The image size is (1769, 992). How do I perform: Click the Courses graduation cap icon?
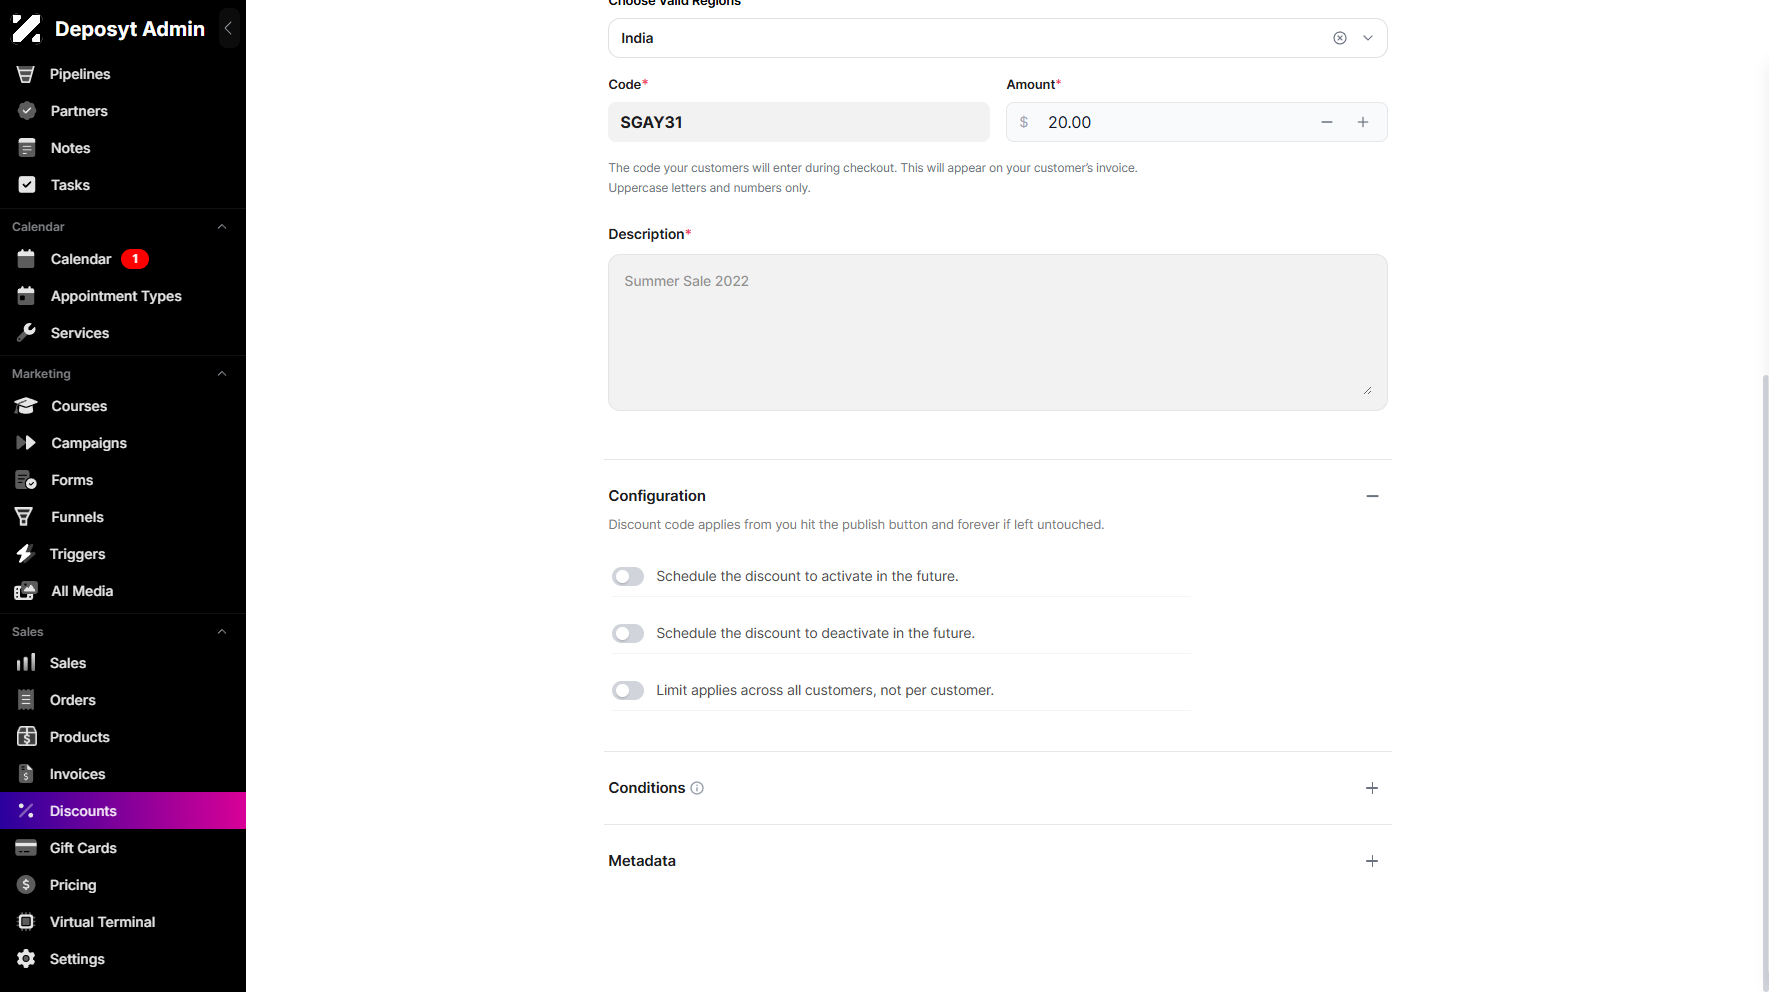[x=26, y=406]
